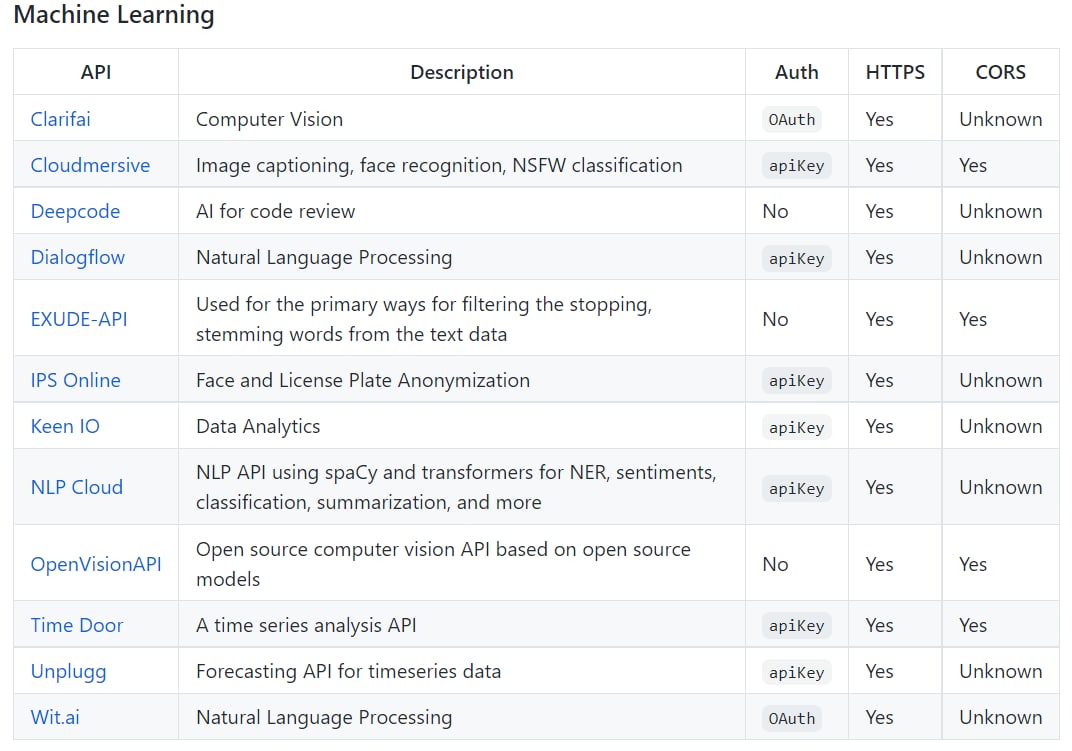This screenshot has width=1072, height=751.
Task: Click the apiKey badge in Unplugg row
Action: pos(796,672)
